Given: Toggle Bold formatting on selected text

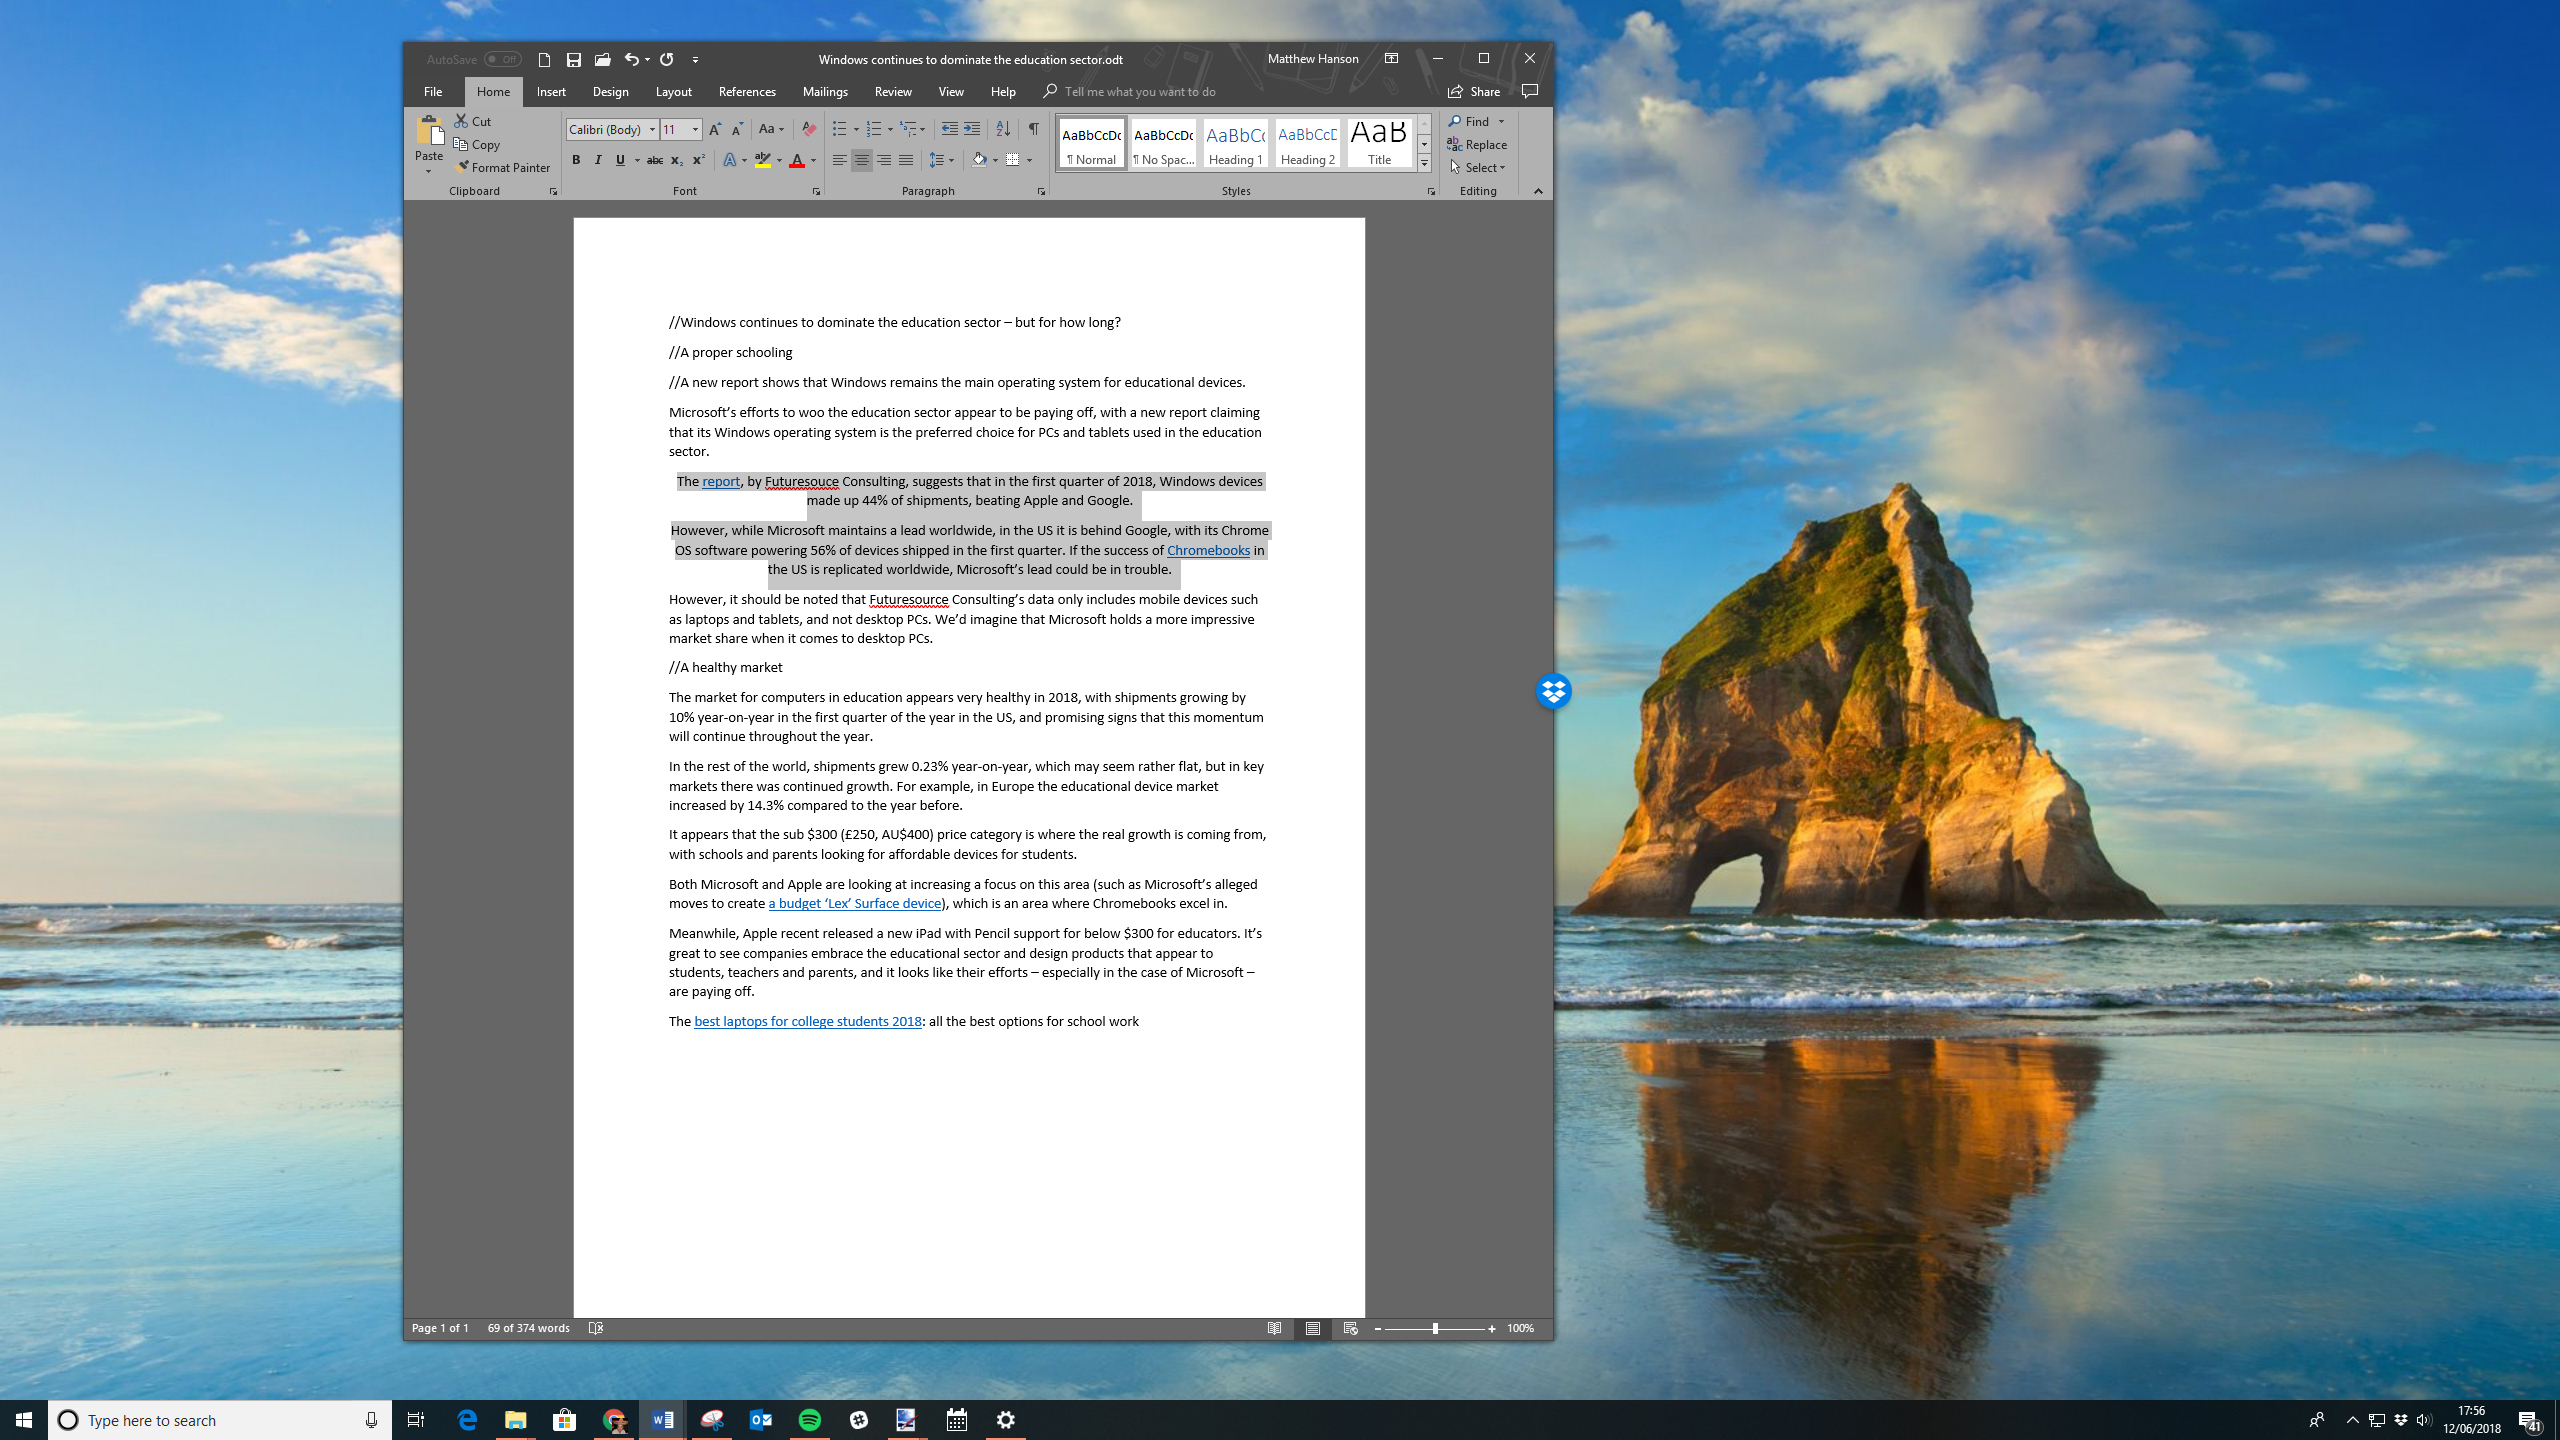Looking at the screenshot, I should tap(575, 160).
